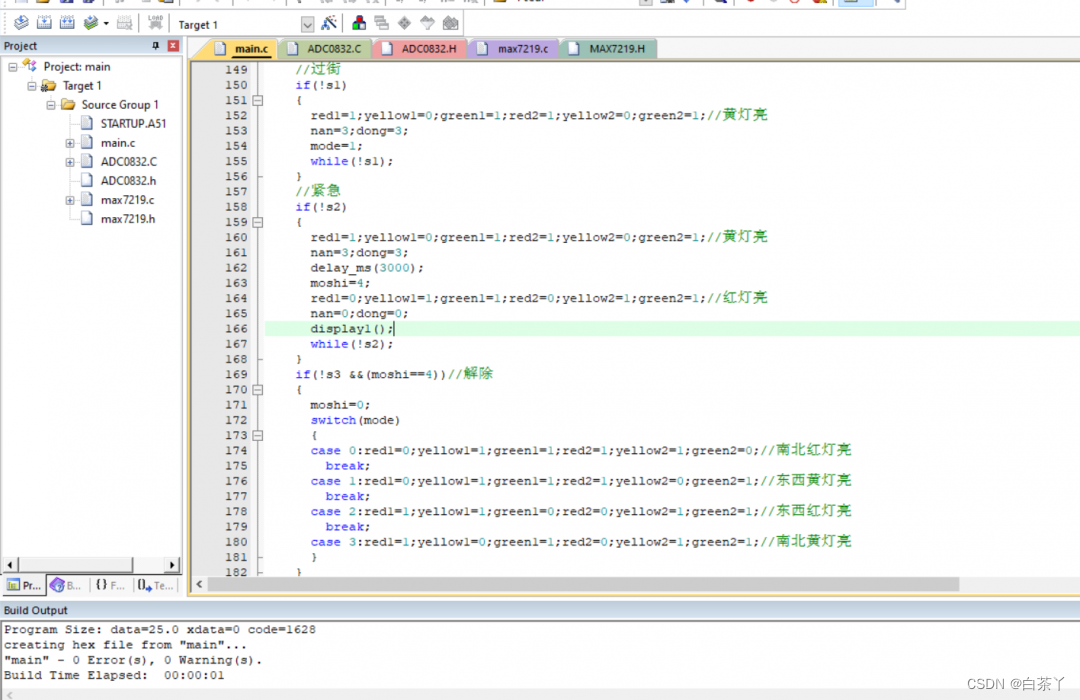Click the Batch Build icon
1080x700 pixels.
[x=90, y=23]
